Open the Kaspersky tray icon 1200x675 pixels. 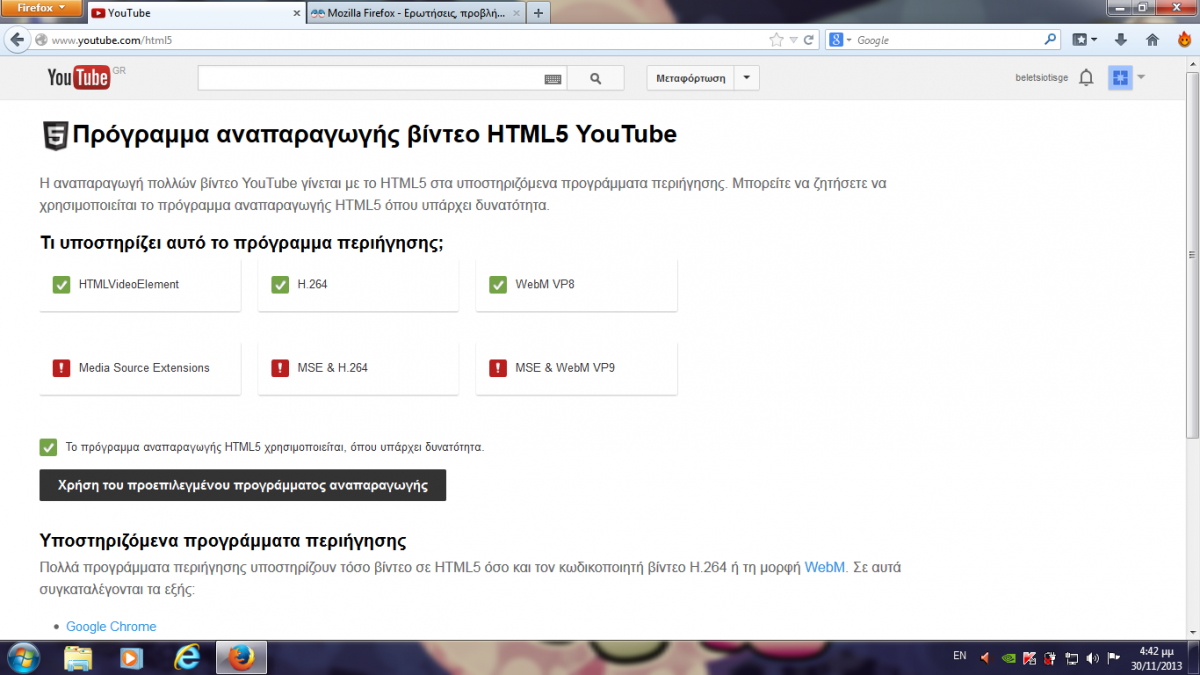(1028, 658)
